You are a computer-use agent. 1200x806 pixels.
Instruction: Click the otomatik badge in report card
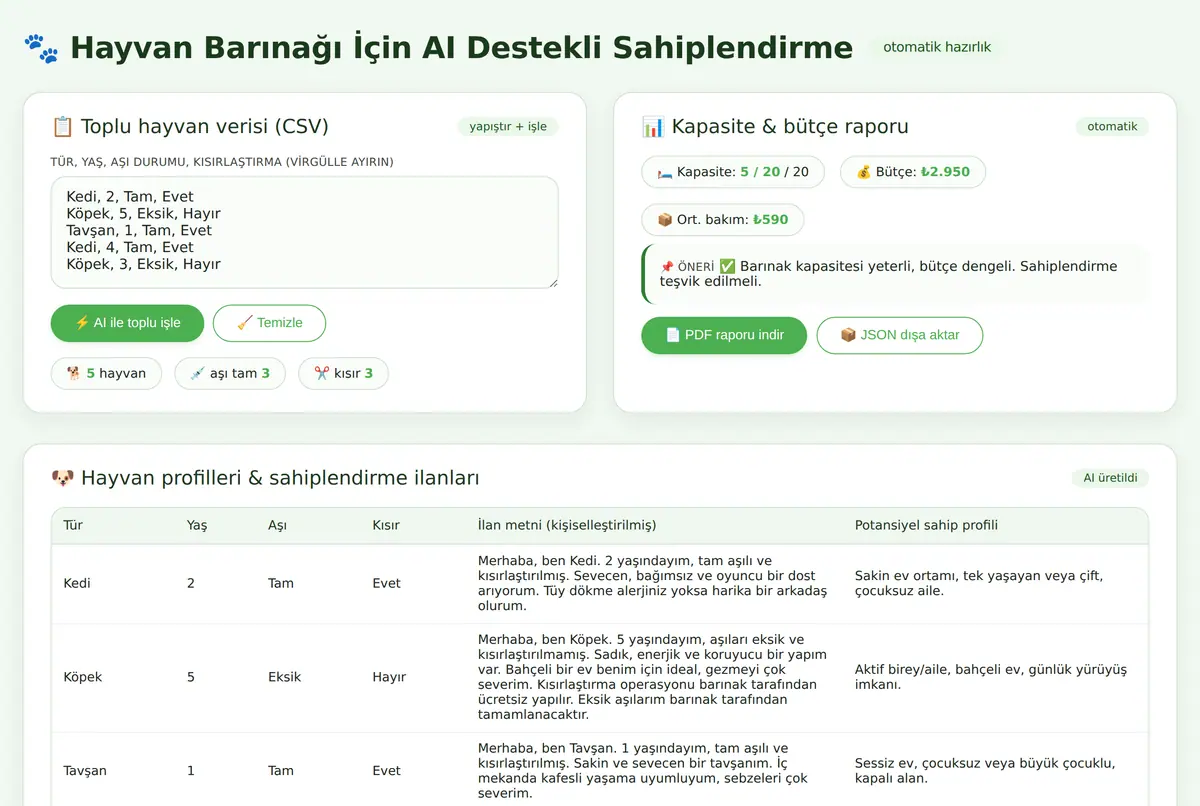coord(1112,127)
